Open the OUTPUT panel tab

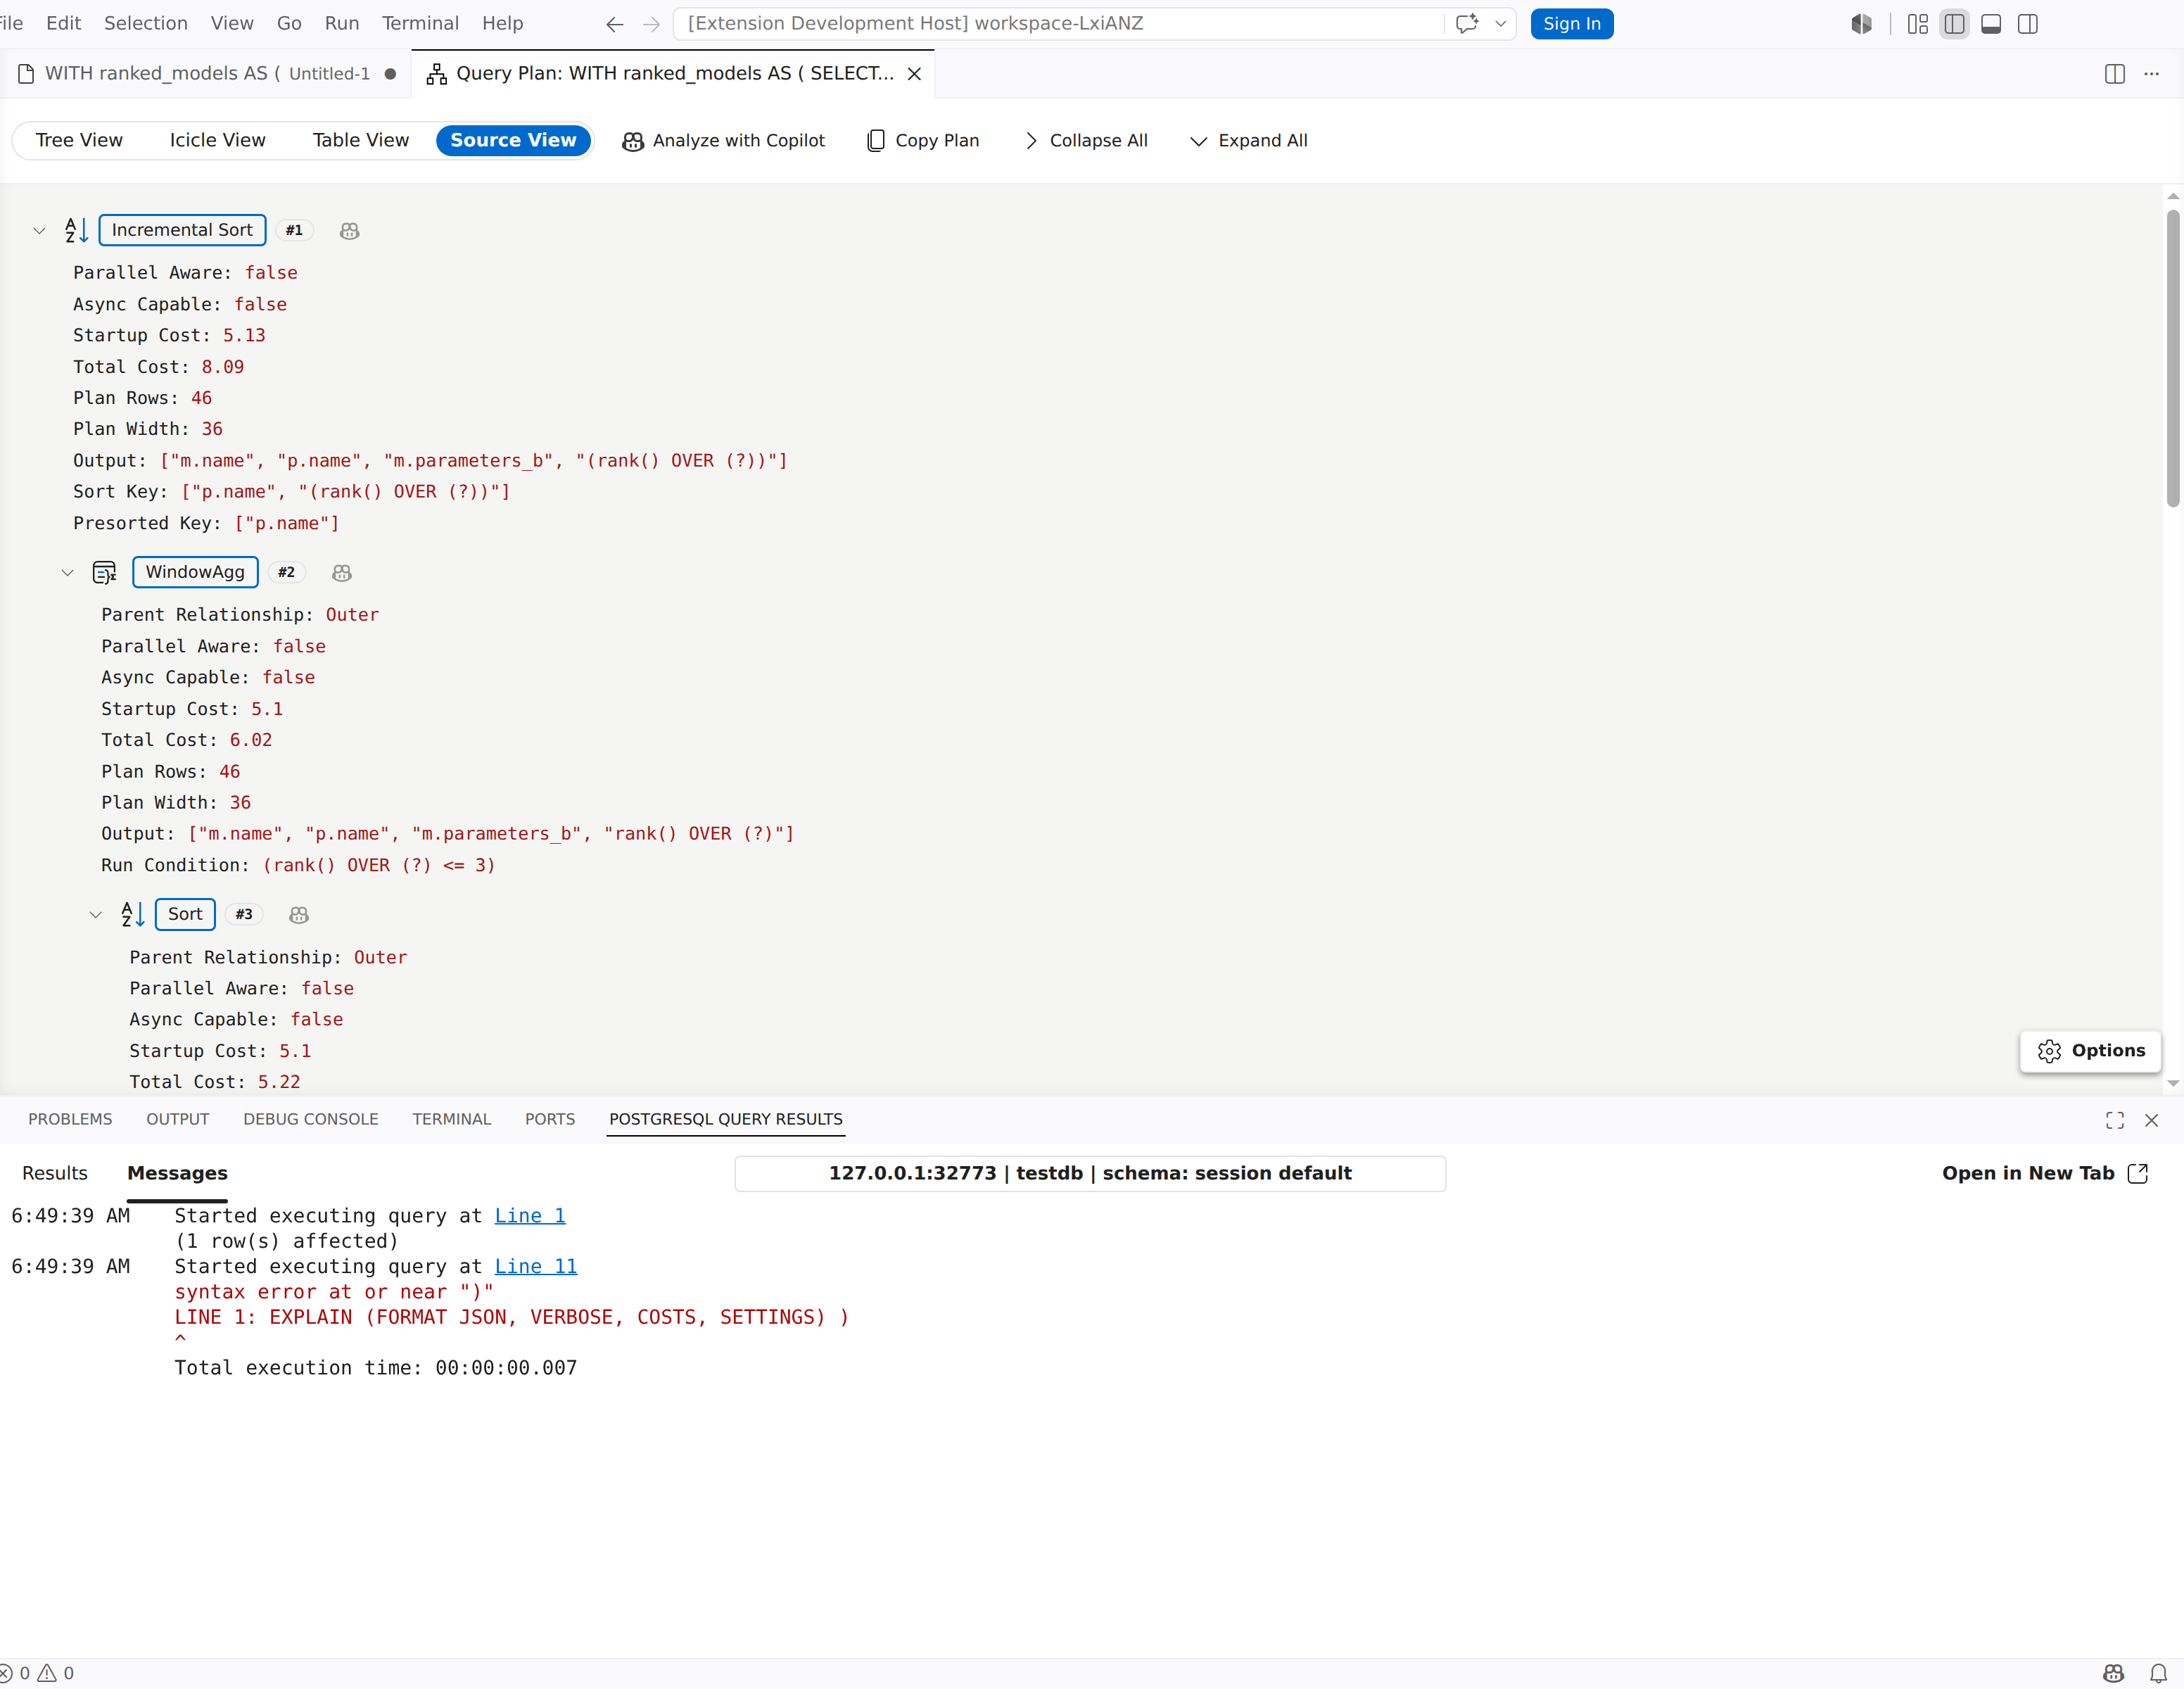[x=178, y=1120]
